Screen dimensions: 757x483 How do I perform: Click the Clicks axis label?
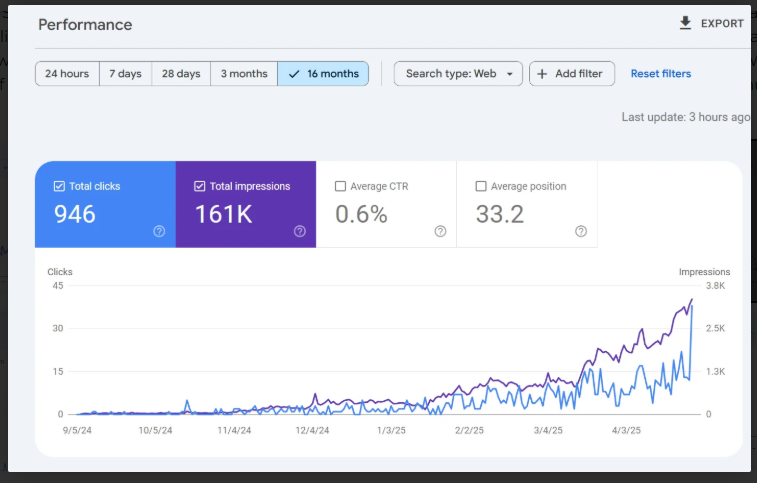60,272
